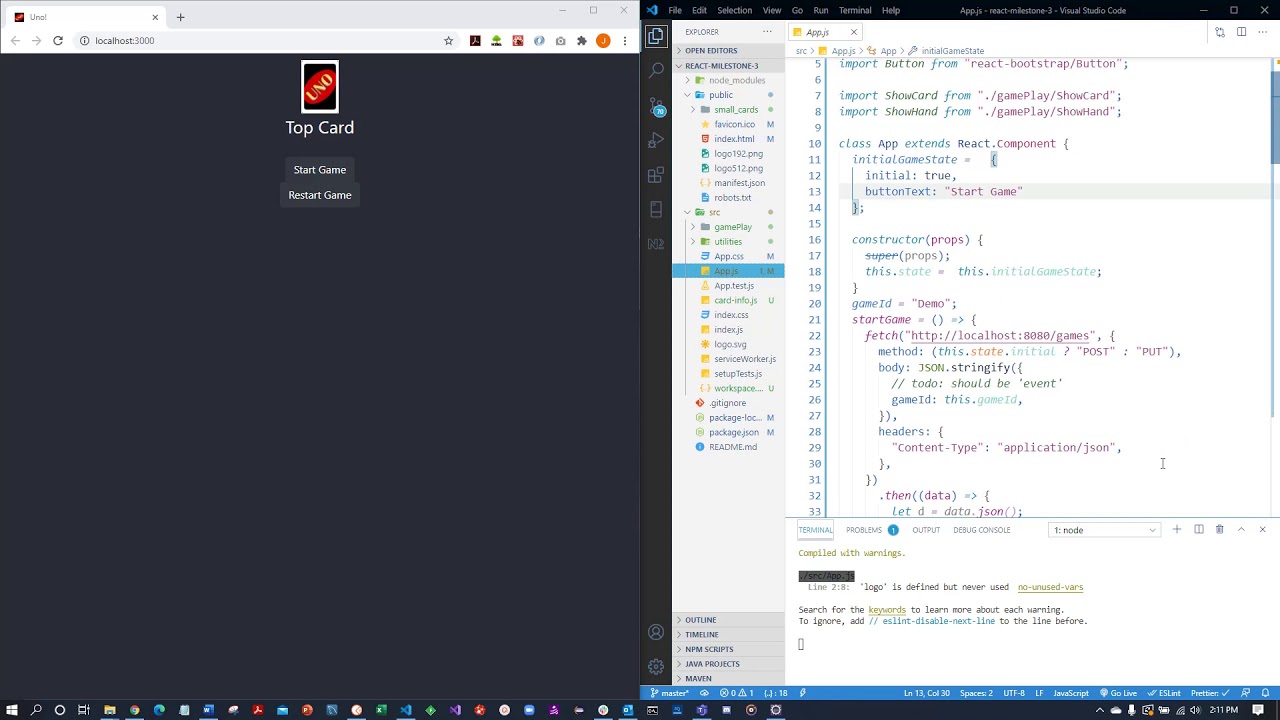Image resolution: width=1280 pixels, height=720 pixels.
Task: Open Run and Debug view in activity bar
Action: (656, 141)
